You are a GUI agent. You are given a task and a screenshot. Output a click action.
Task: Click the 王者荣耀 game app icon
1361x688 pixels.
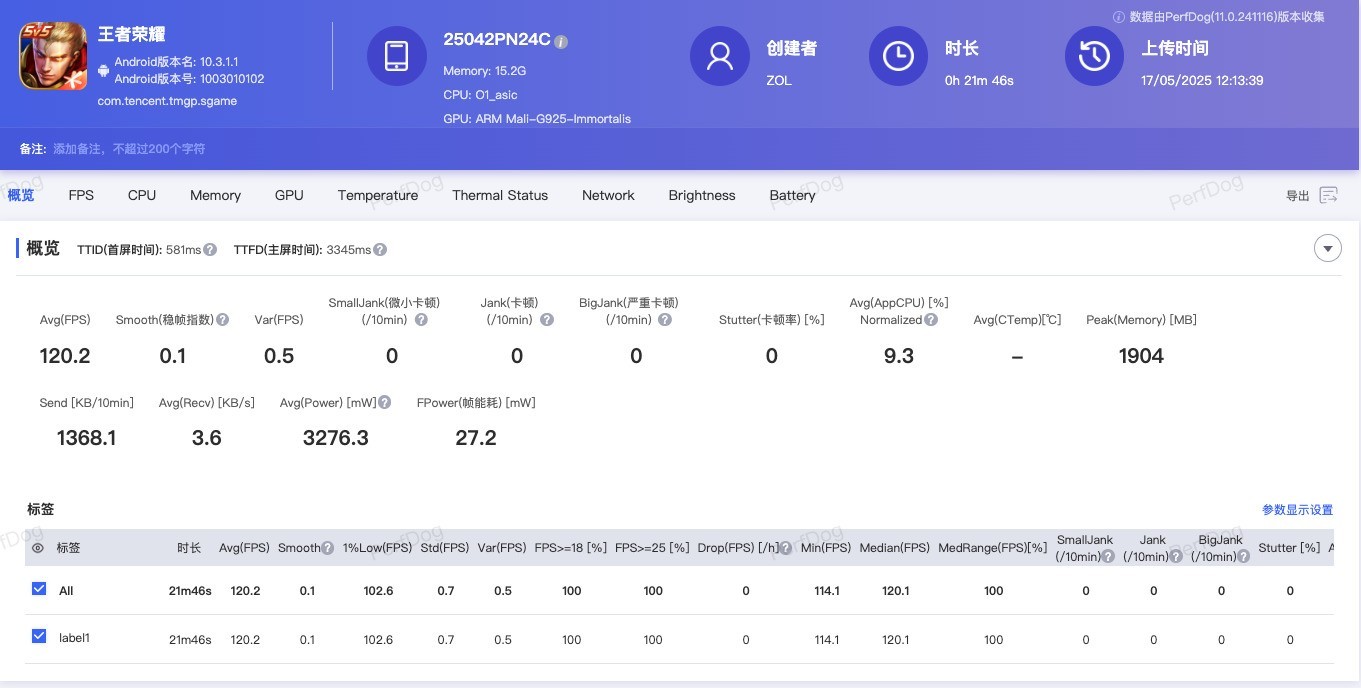[54, 56]
